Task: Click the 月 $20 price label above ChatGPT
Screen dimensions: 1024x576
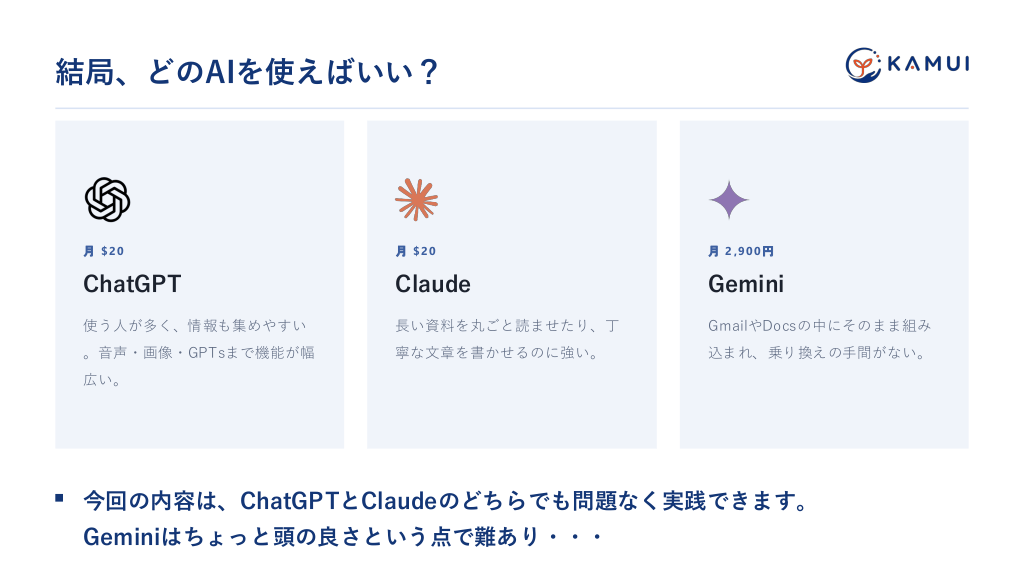Action: [104, 251]
